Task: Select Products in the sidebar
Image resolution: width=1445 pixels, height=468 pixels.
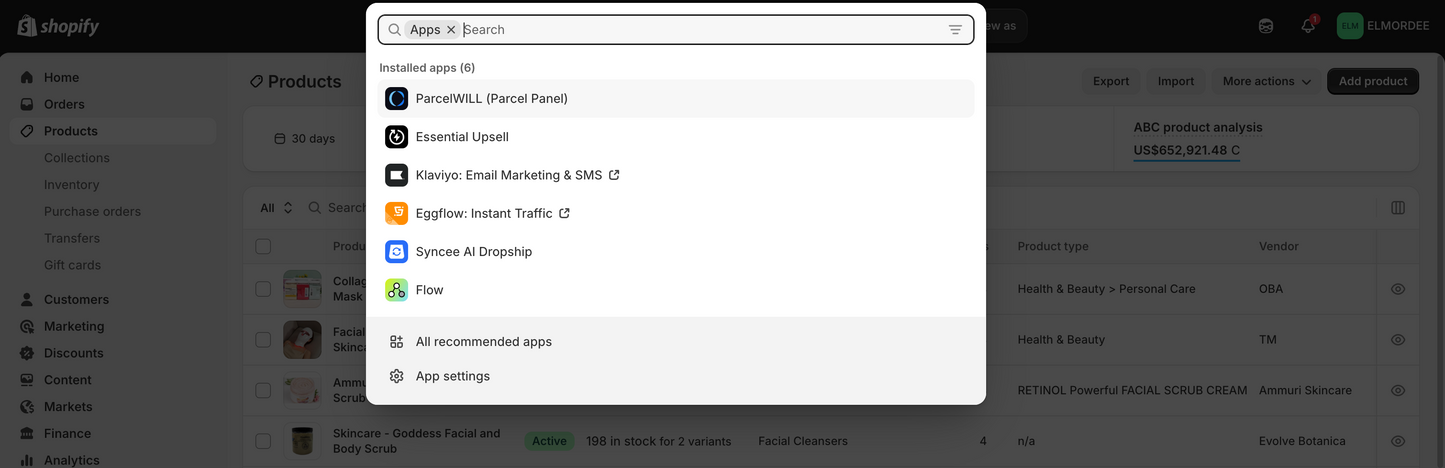Action: [112, 131]
